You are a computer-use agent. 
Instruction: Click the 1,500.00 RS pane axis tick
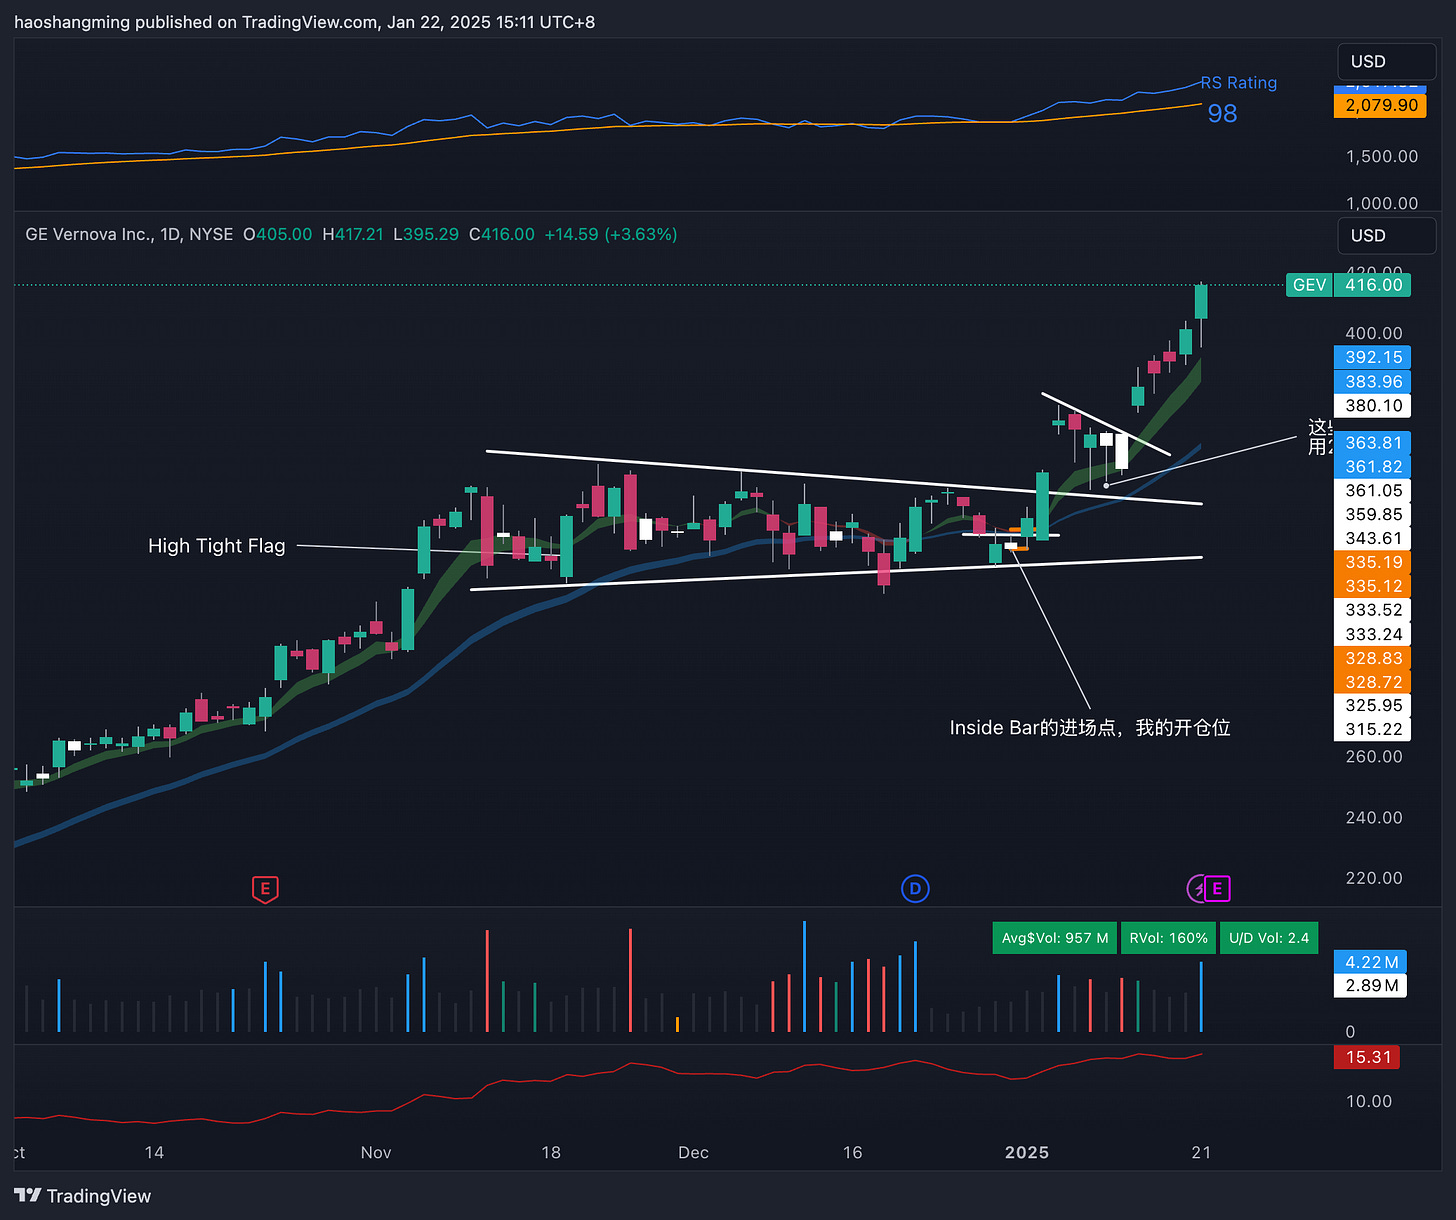point(1382,156)
